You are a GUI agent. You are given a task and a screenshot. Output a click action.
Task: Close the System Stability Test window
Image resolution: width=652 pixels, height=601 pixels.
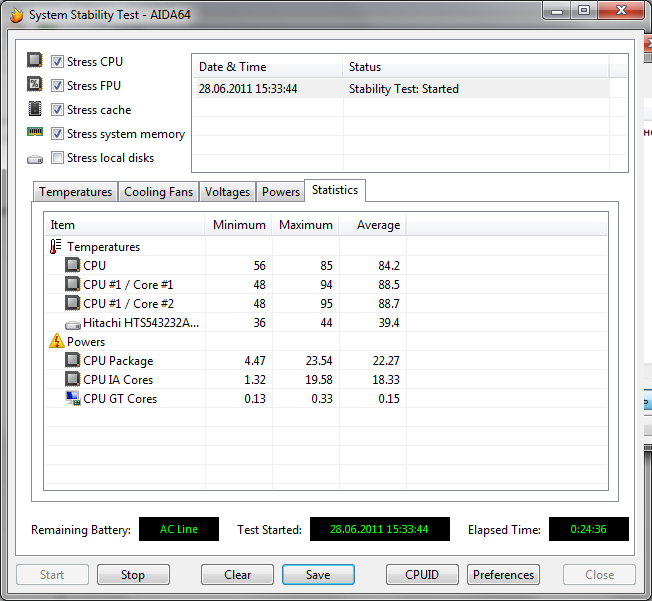(x=621, y=10)
